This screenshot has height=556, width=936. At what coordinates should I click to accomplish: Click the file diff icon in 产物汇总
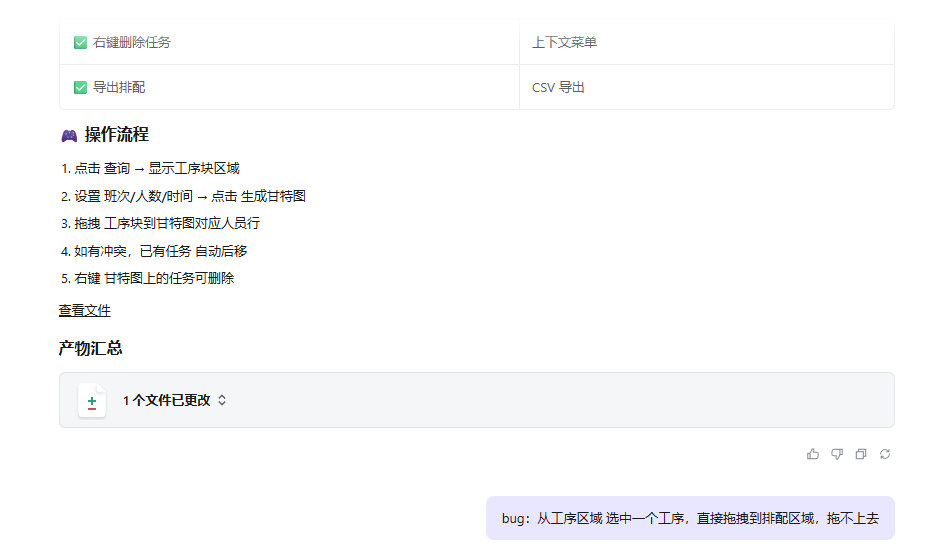pyautogui.click(x=92, y=401)
